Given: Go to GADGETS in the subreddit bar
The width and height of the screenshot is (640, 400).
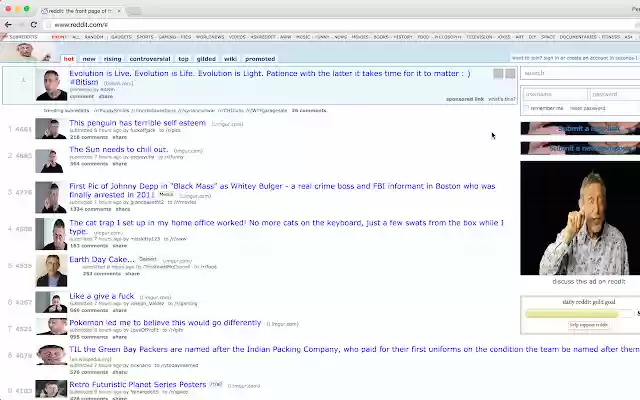Looking at the screenshot, I should point(121,37).
